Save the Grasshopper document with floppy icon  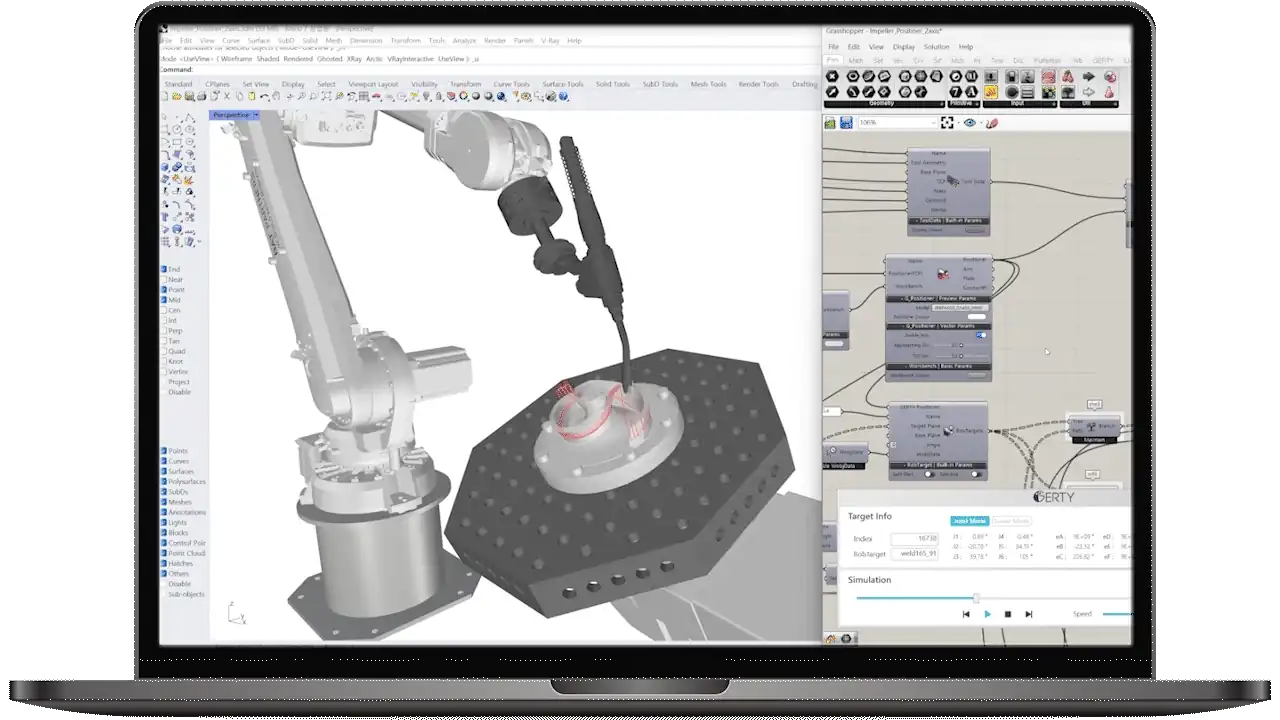coord(846,122)
